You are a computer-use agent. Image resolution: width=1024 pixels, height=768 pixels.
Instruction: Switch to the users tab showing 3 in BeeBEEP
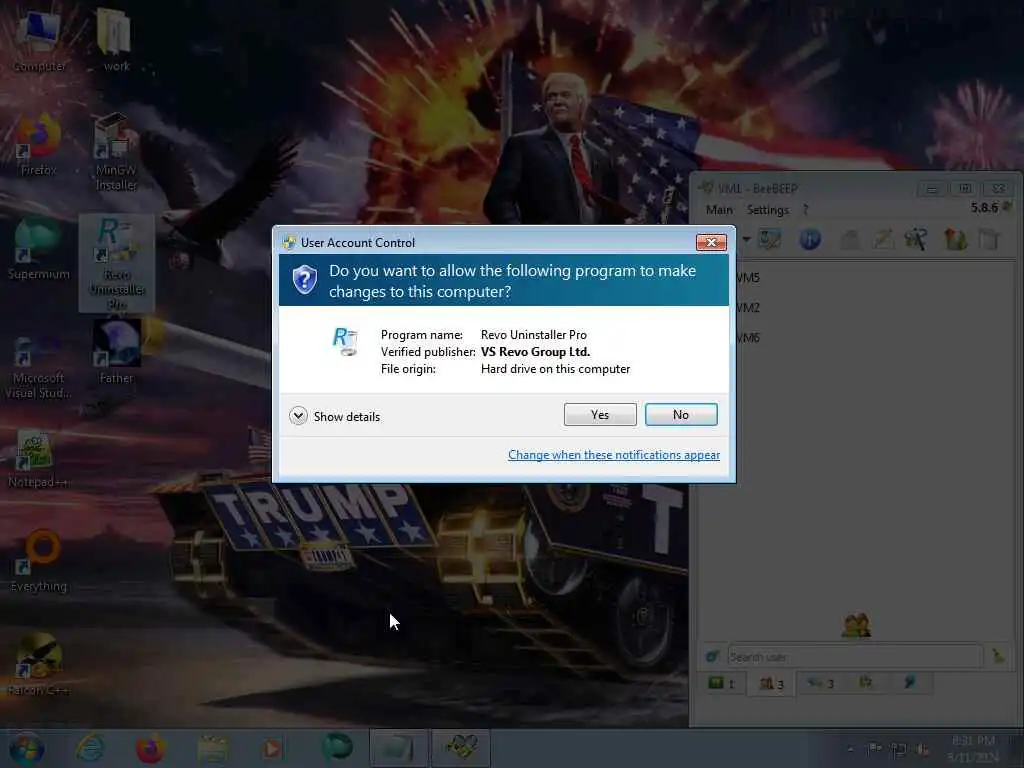771,683
